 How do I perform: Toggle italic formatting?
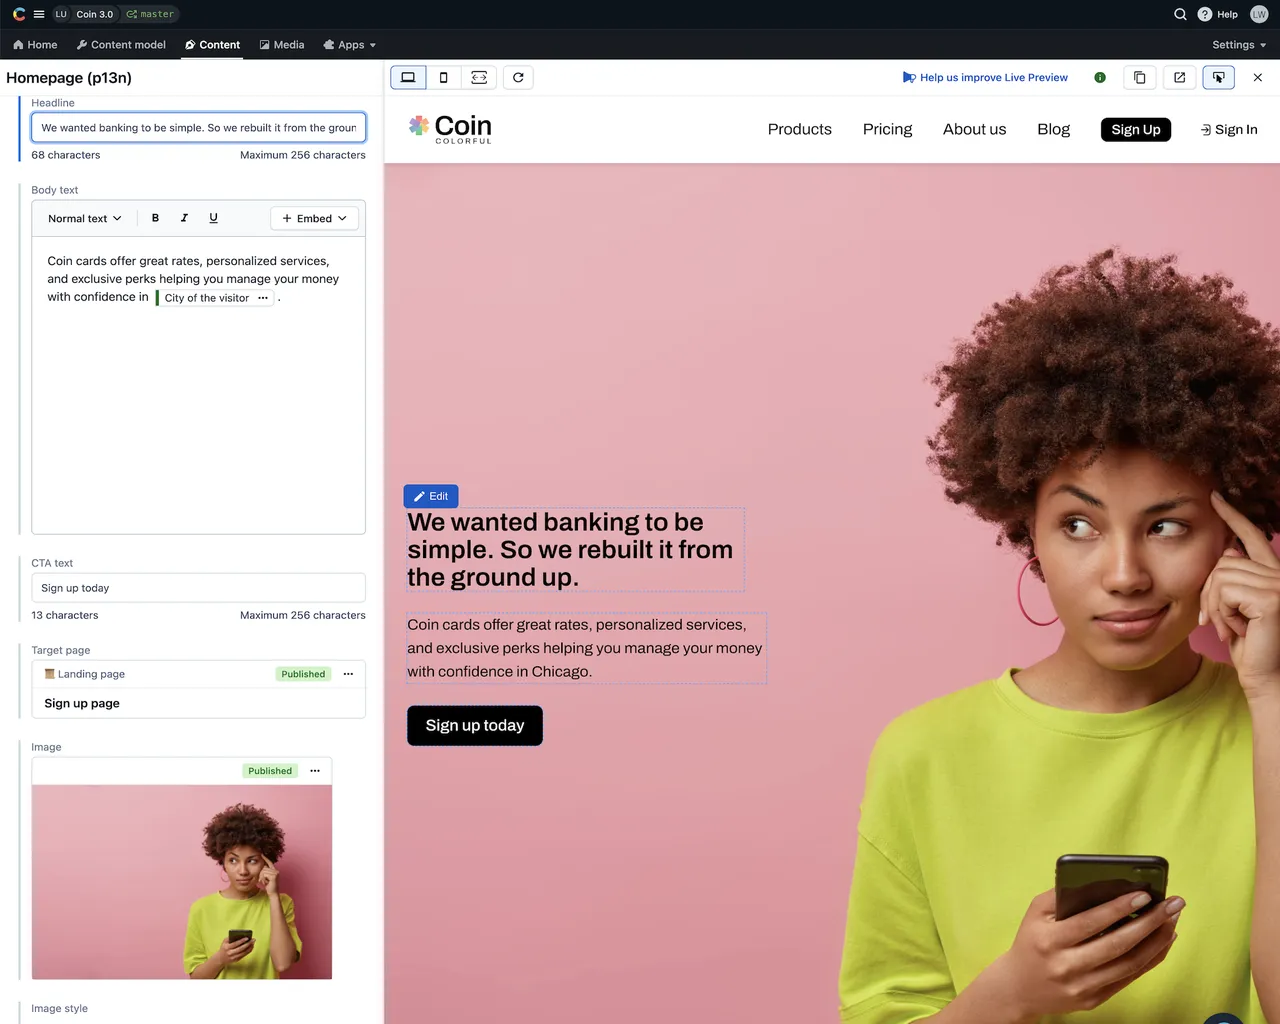point(184,218)
